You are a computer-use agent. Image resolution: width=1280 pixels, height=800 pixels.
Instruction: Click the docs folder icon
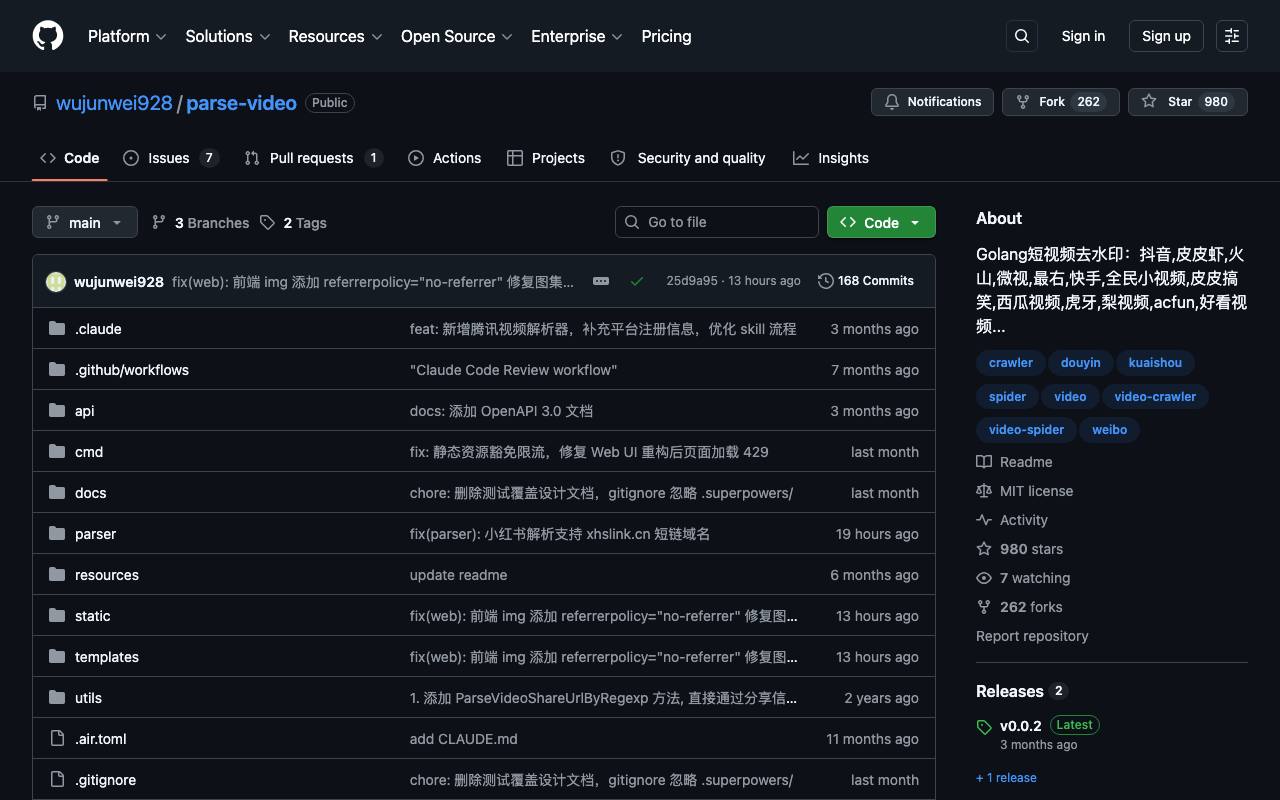coord(57,493)
